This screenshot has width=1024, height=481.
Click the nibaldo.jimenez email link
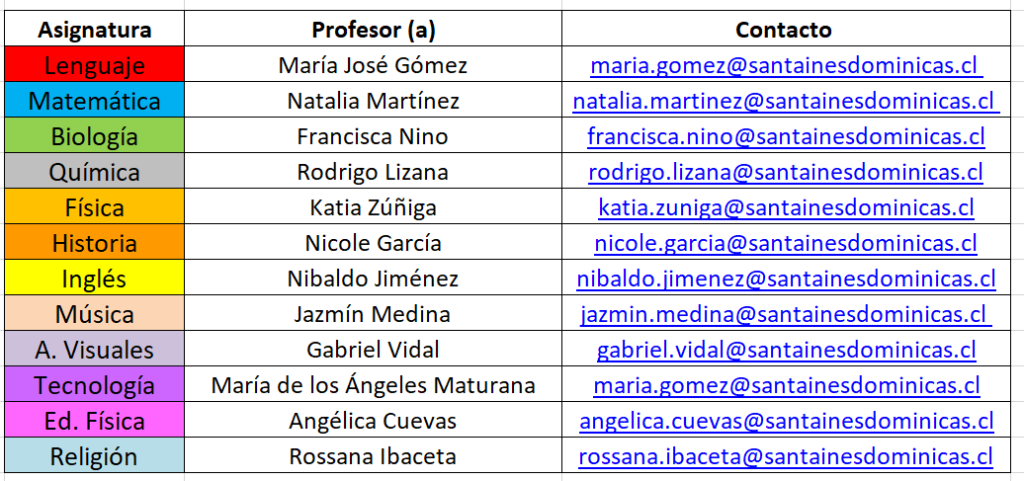[785, 279]
